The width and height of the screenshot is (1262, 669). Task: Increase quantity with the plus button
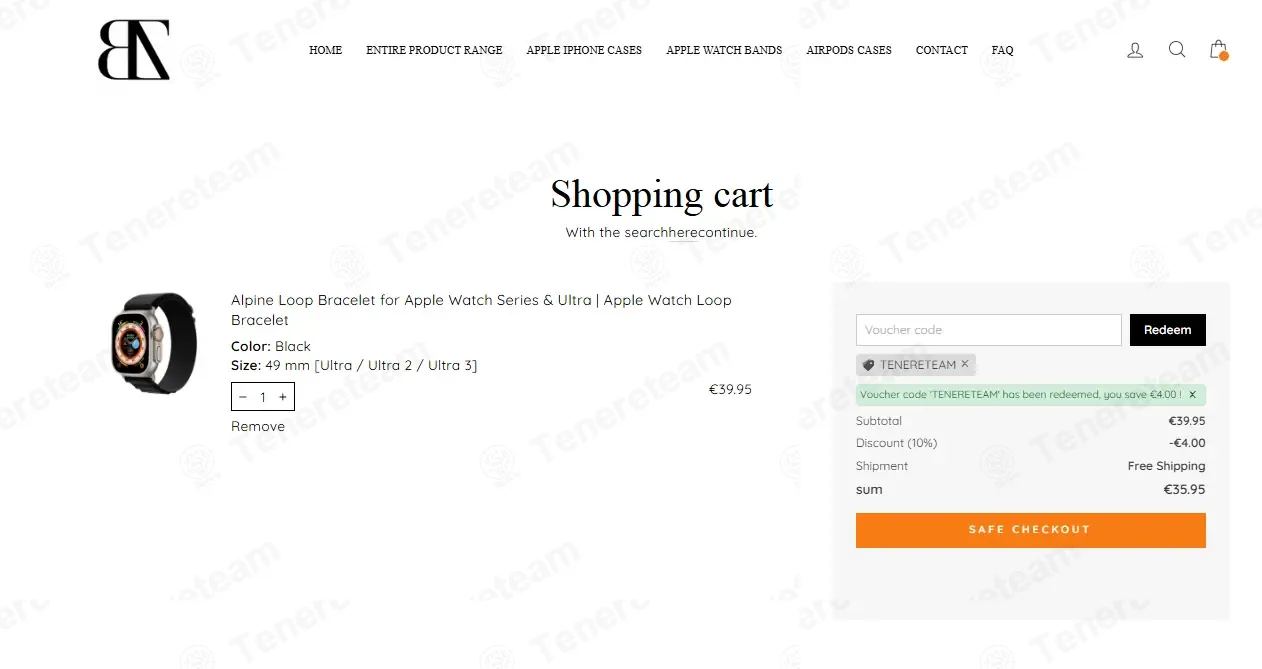pos(283,397)
